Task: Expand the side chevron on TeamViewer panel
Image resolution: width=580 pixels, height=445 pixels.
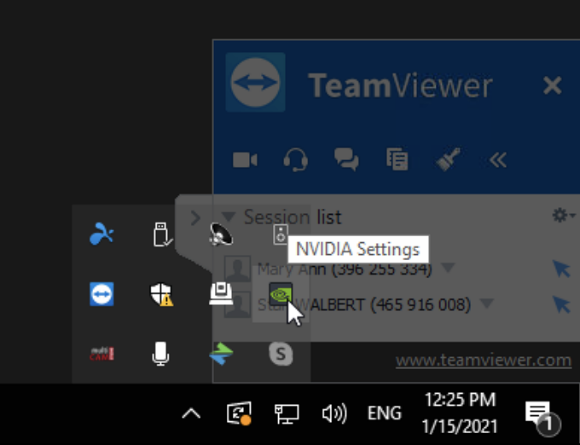Action: (195, 218)
